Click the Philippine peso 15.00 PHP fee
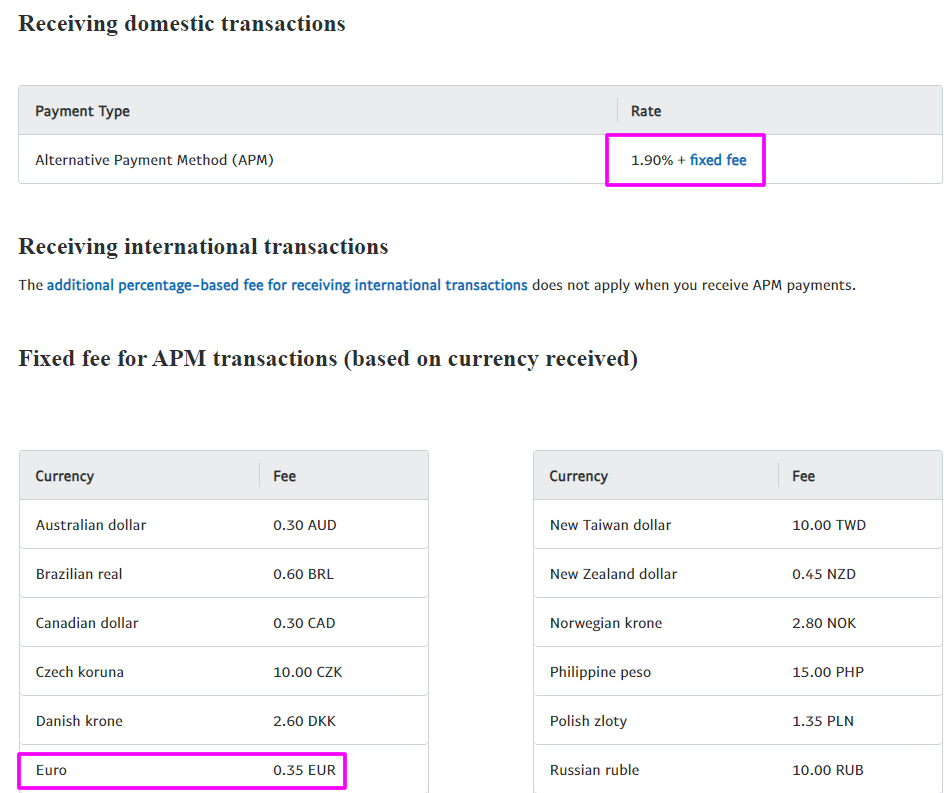This screenshot has width=948, height=793. pyautogui.click(x=824, y=672)
